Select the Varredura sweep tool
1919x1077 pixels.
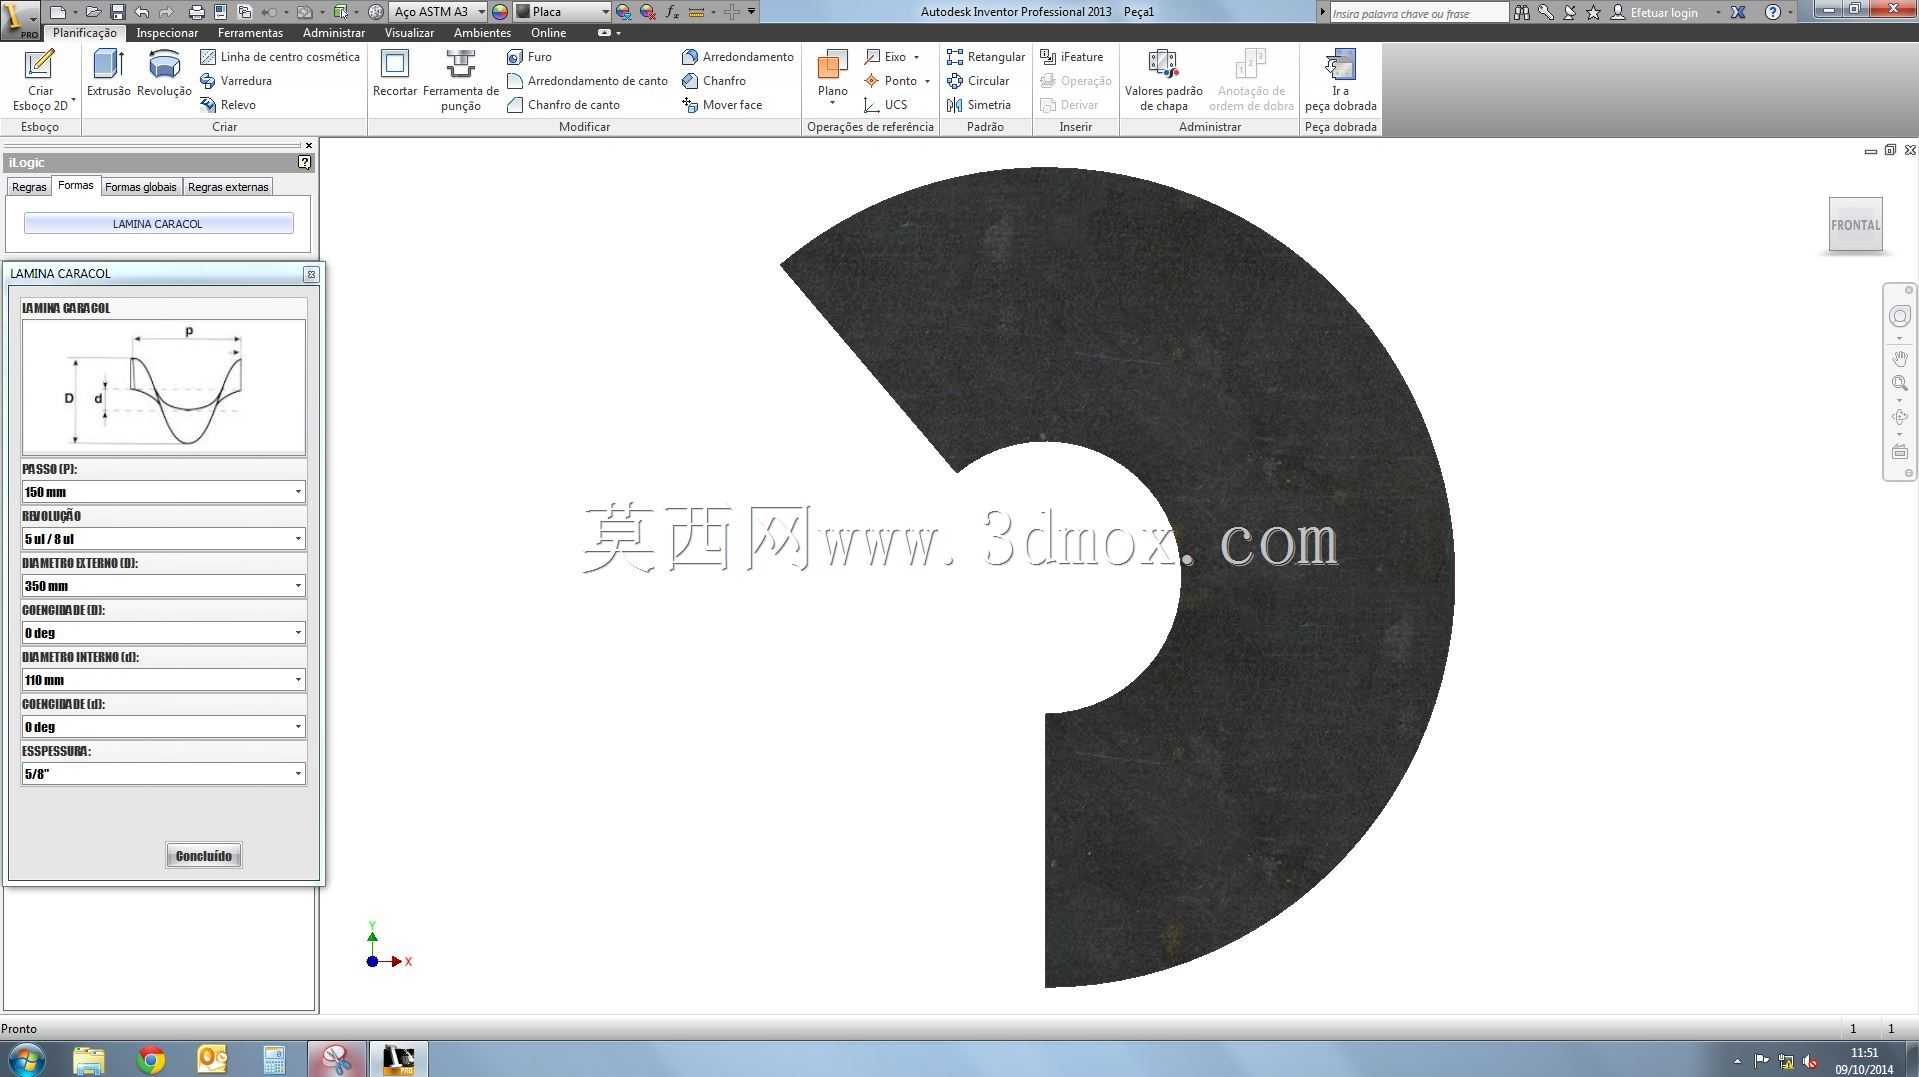tap(236, 81)
